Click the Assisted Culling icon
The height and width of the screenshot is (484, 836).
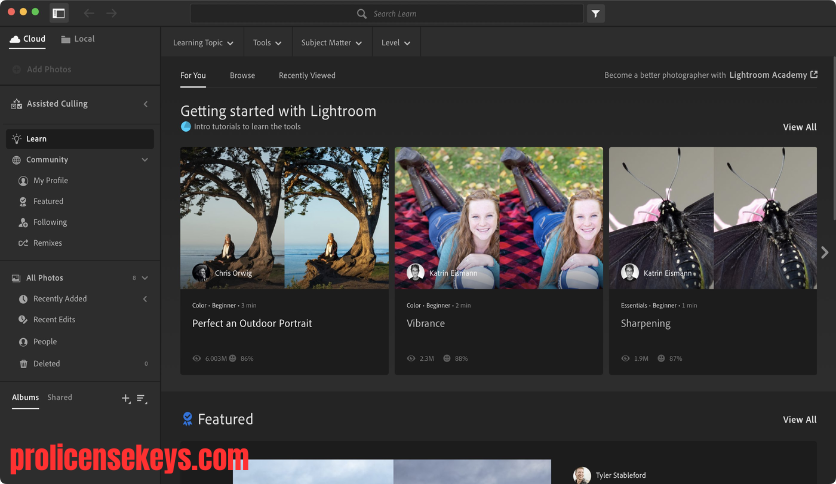(x=17, y=104)
